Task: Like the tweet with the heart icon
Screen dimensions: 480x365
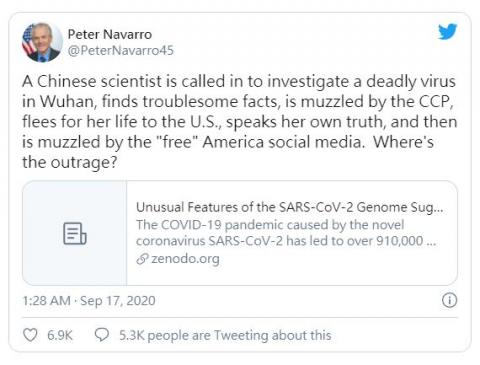Action: point(30,335)
